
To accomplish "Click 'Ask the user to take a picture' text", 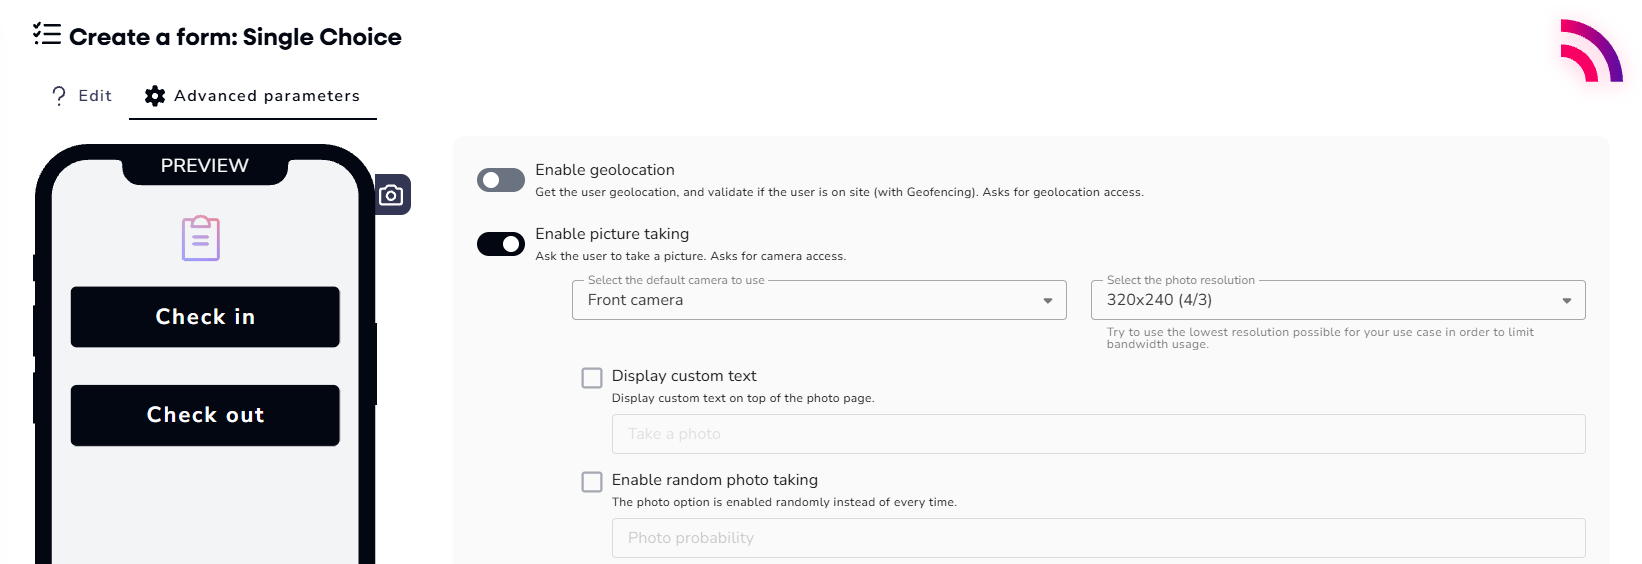I will tap(690, 256).
